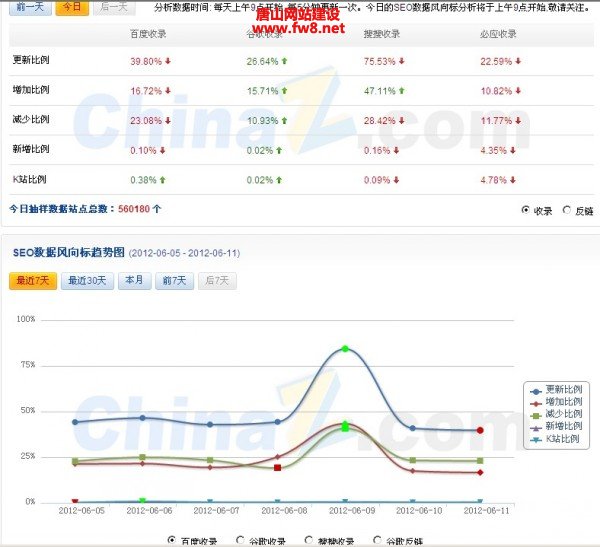Click the green peak point on 2012-06-09

pyautogui.click(x=345, y=349)
